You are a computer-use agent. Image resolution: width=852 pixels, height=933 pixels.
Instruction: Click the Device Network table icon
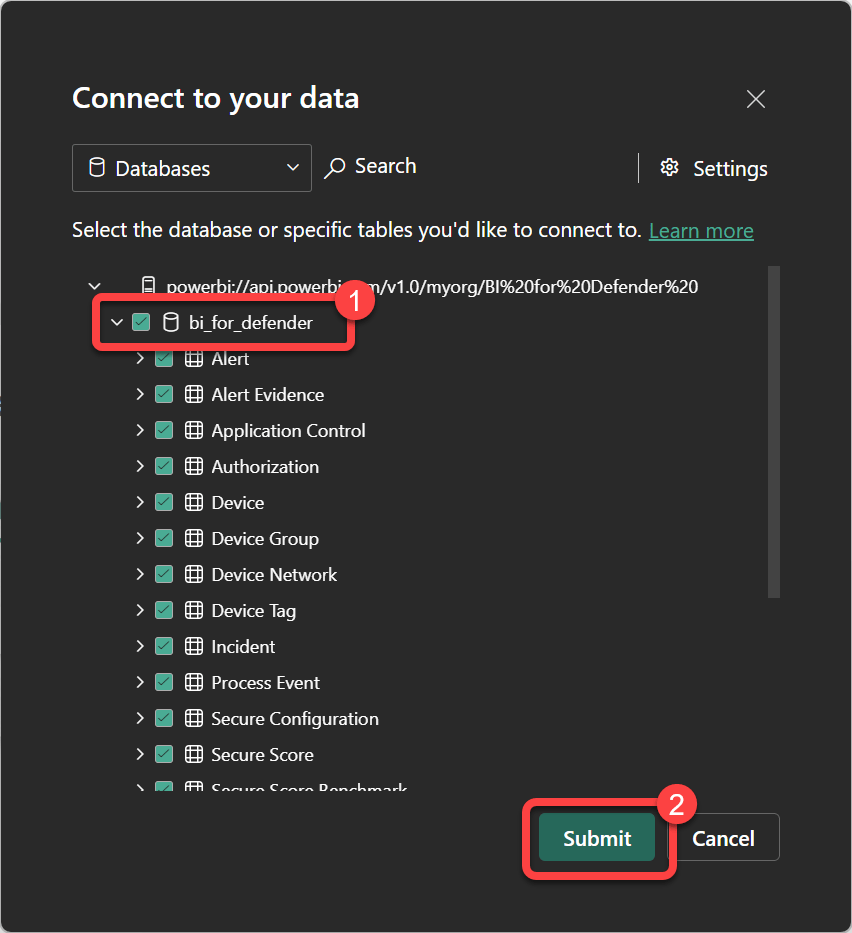(x=193, y=574)
